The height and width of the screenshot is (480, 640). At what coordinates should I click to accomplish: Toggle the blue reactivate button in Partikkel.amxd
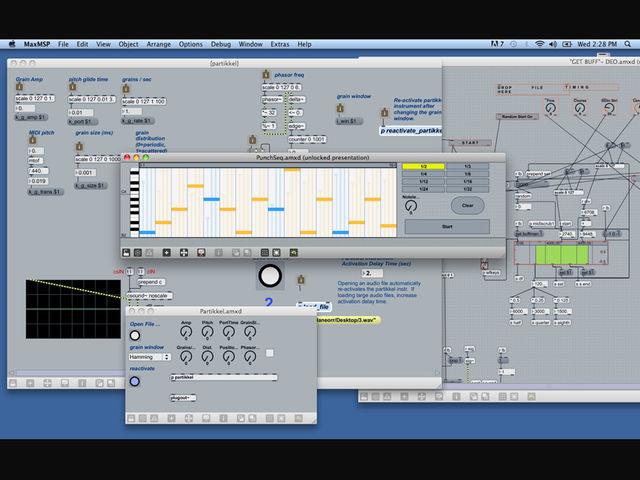[x=135, y=382]
